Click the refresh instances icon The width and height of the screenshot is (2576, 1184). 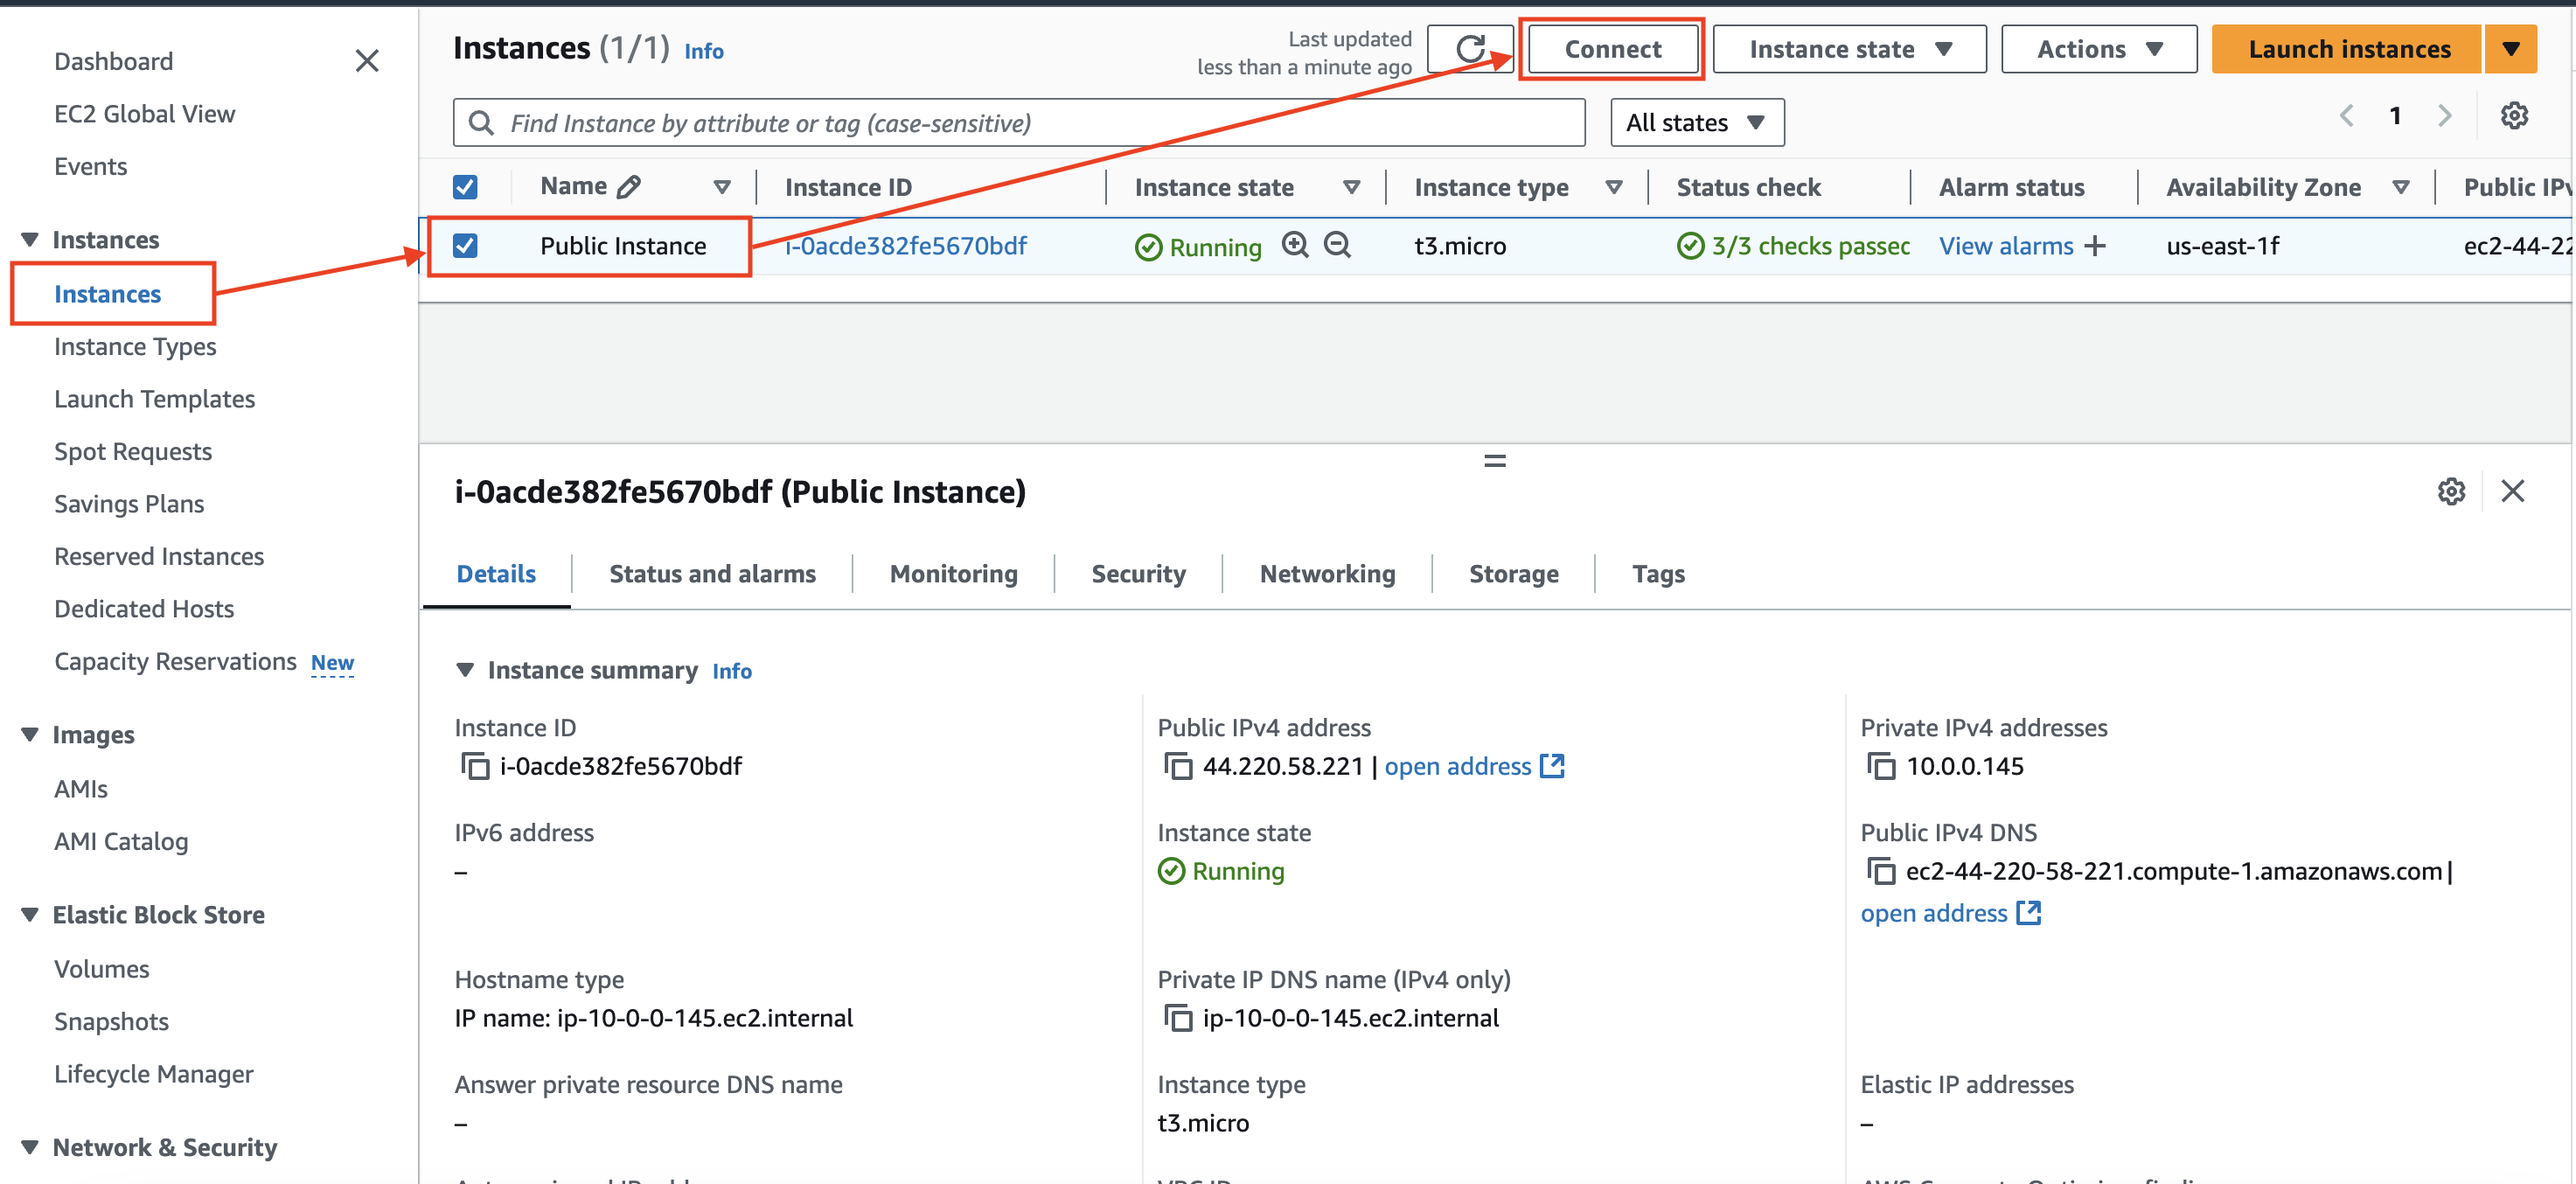coord(1469,49)
